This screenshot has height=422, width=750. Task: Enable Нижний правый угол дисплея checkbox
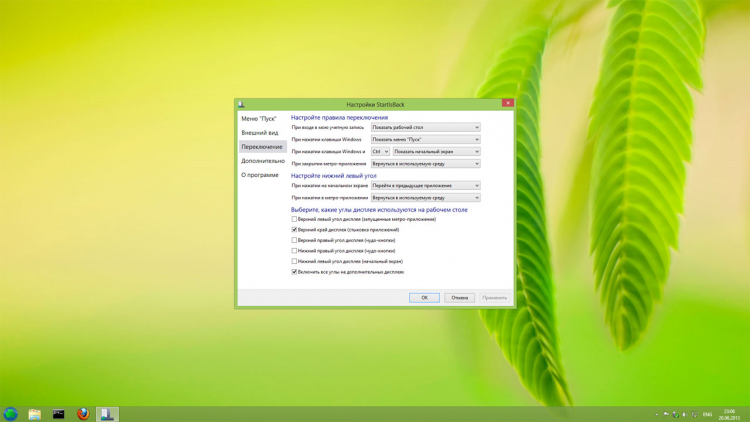point(294,251)
